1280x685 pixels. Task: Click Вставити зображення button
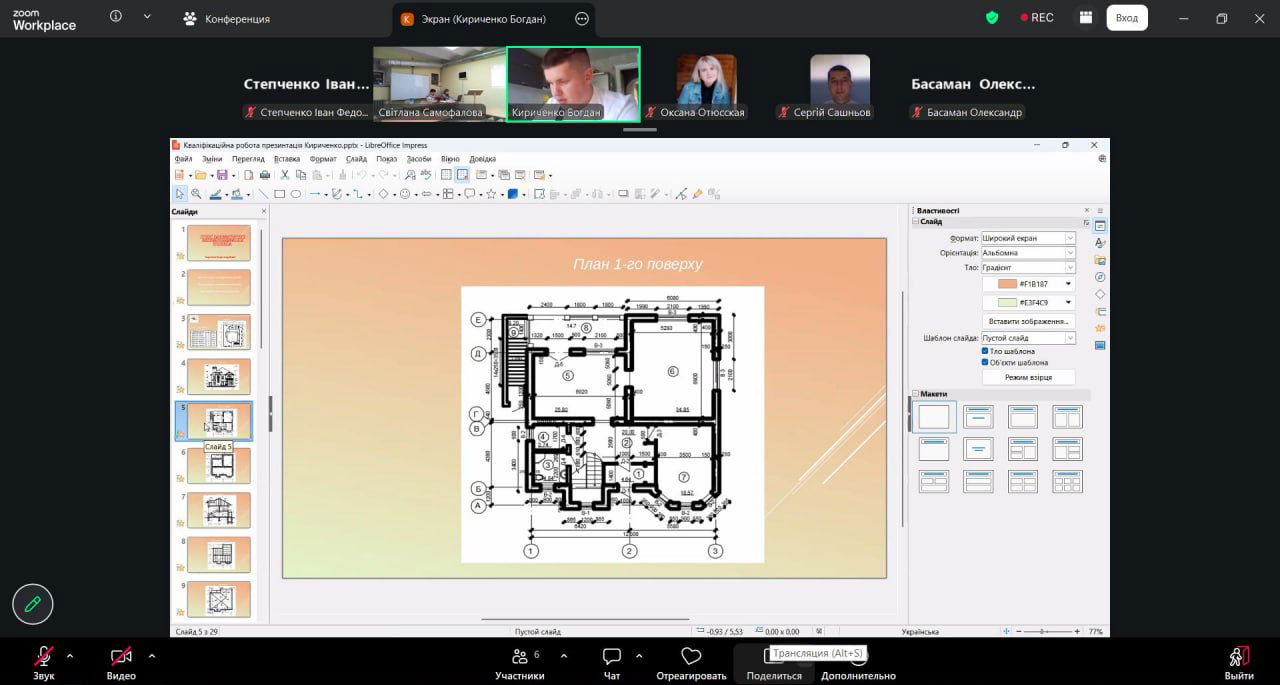[x=1028, y=321]
